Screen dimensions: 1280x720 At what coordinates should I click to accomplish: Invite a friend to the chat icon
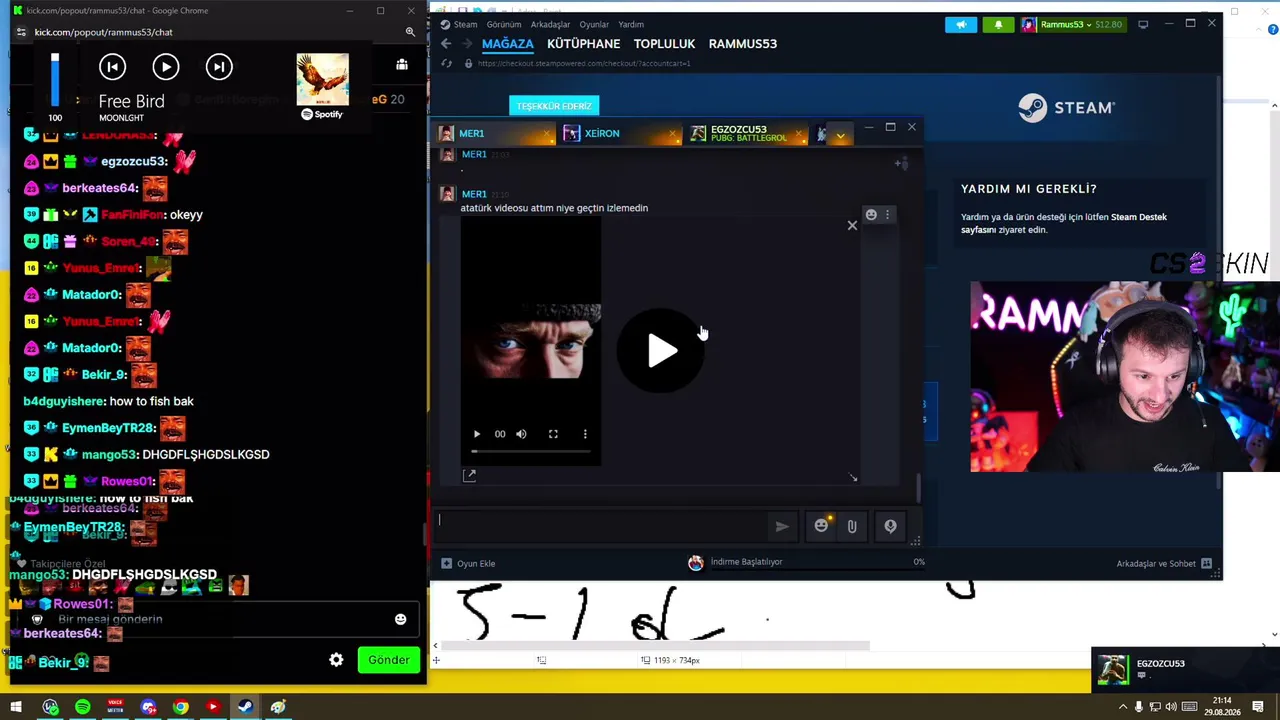[901, 162]
